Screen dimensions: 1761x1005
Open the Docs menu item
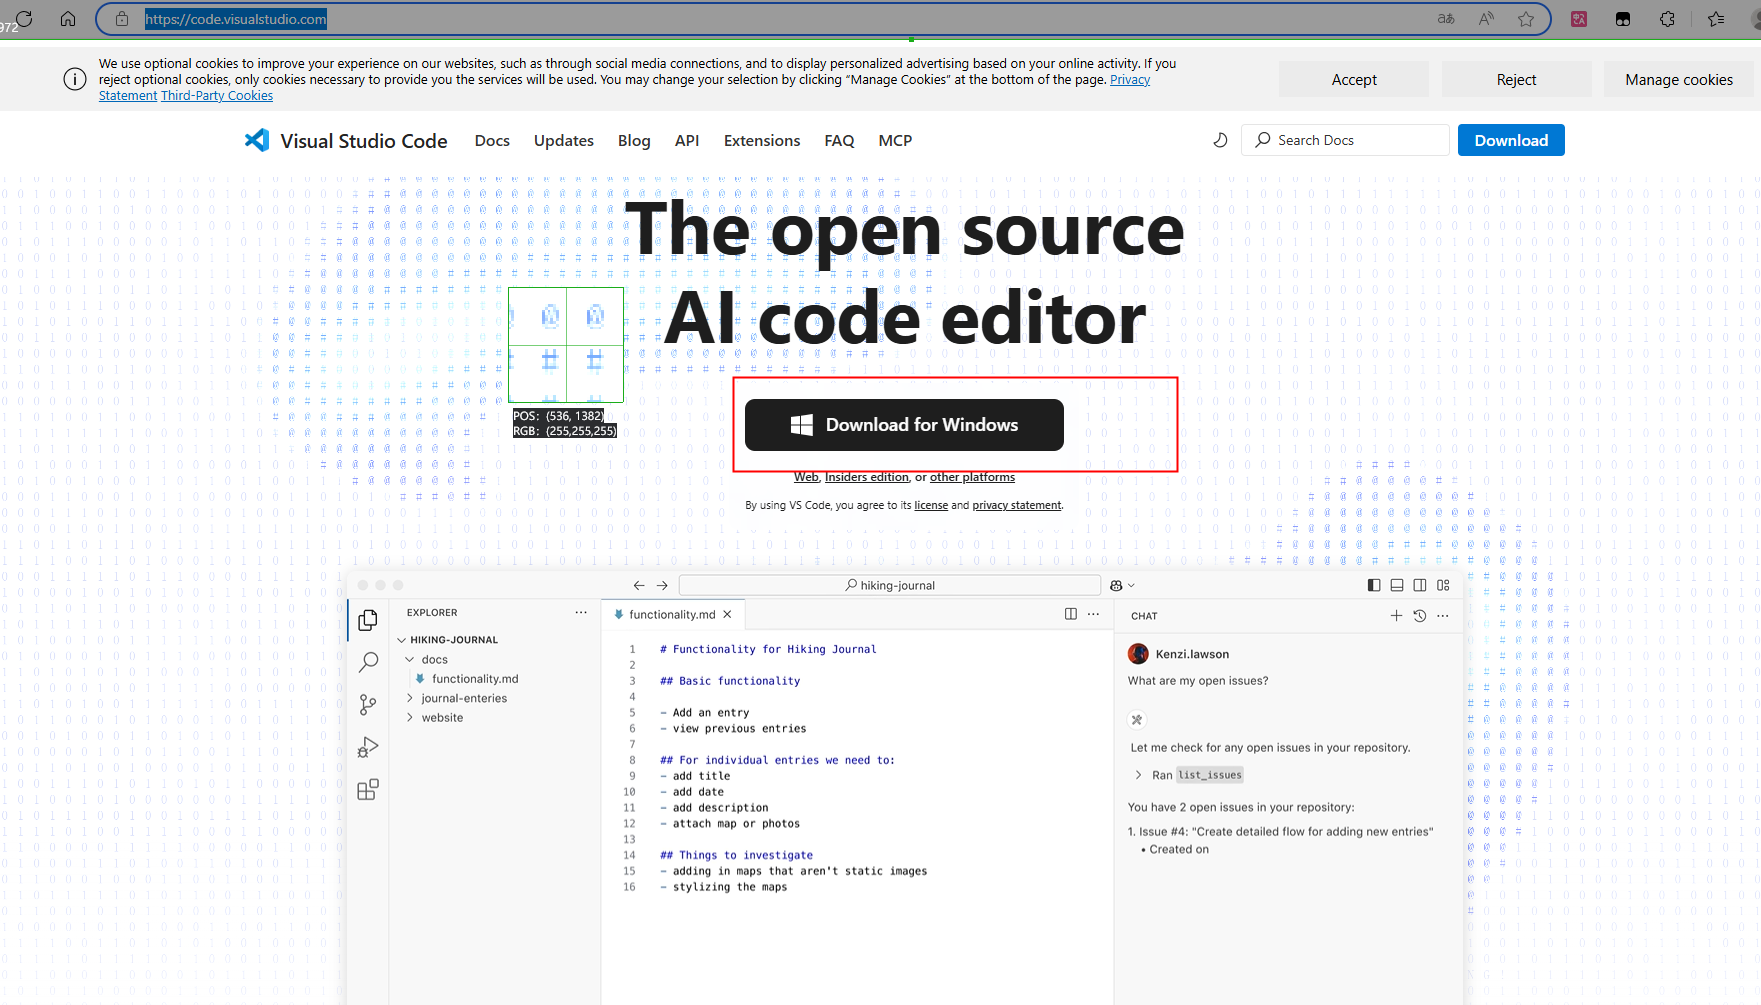click(x=492, y=141)
